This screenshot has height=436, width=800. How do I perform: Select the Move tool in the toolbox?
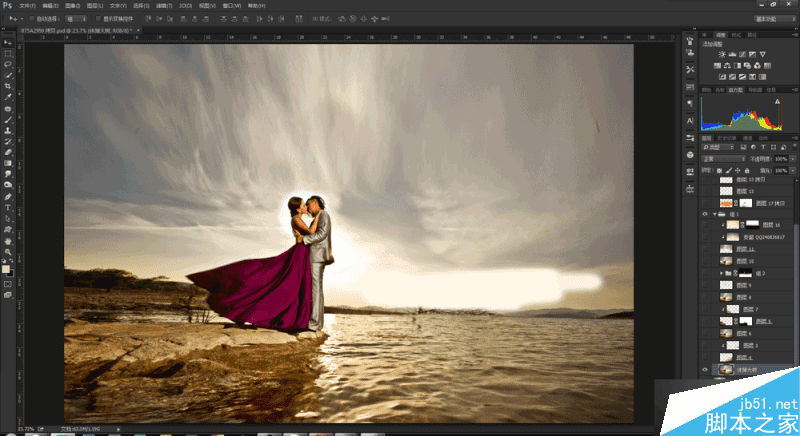pos(8,43)
